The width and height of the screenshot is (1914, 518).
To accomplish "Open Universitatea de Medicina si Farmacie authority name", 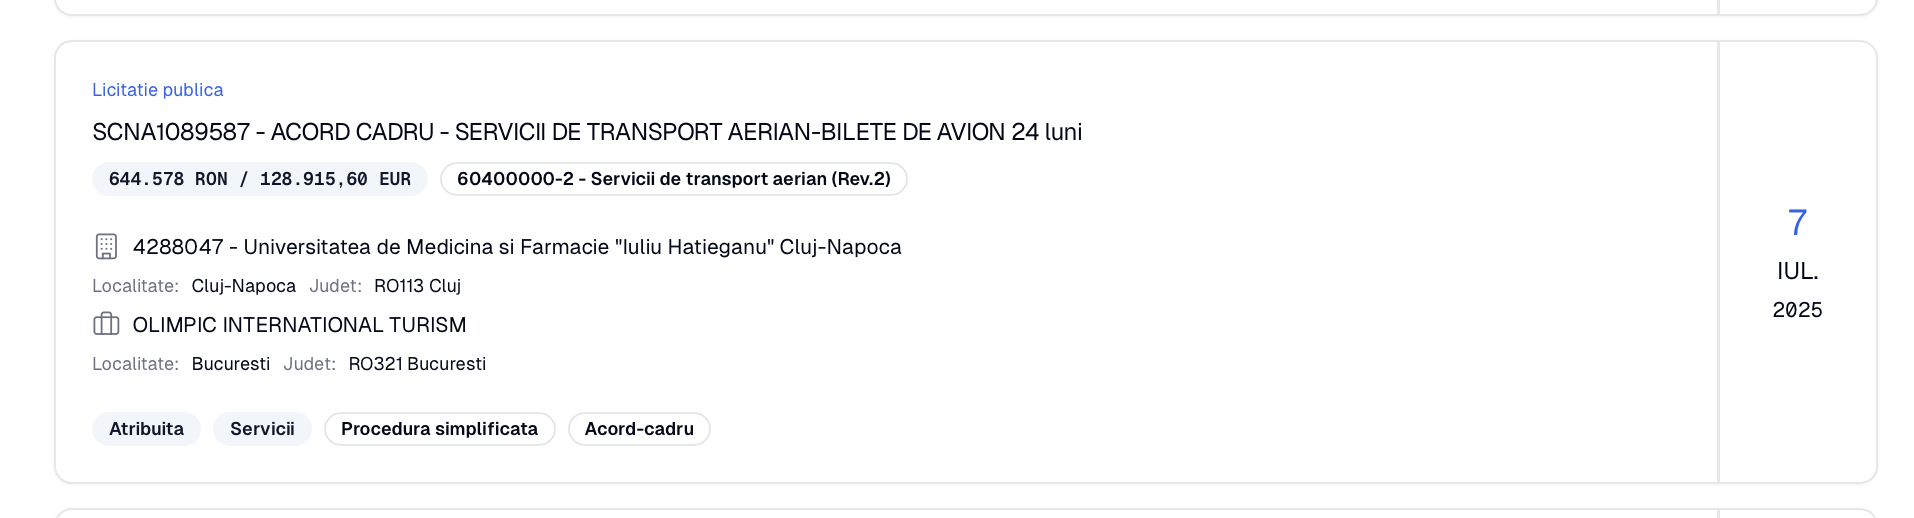I will point(517,247).
